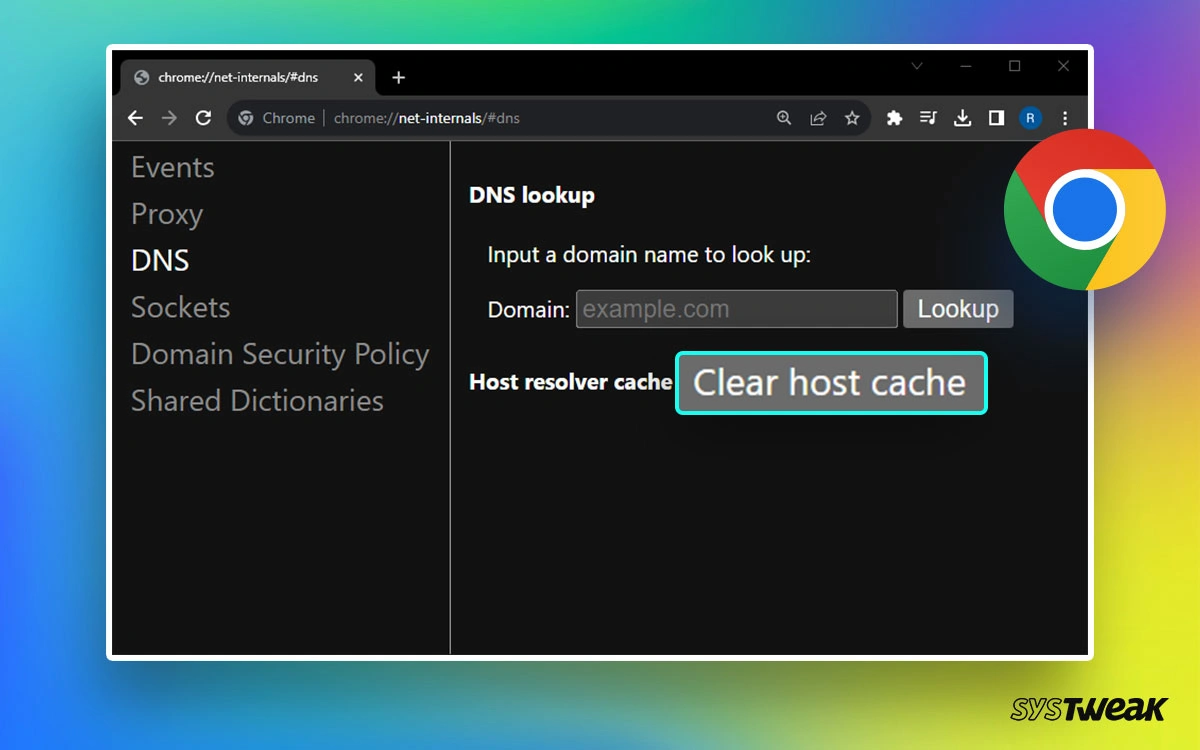This screenshot has height=750, width=1200.
Task: Switch to the Sockets section
Action: click(181, 307)
